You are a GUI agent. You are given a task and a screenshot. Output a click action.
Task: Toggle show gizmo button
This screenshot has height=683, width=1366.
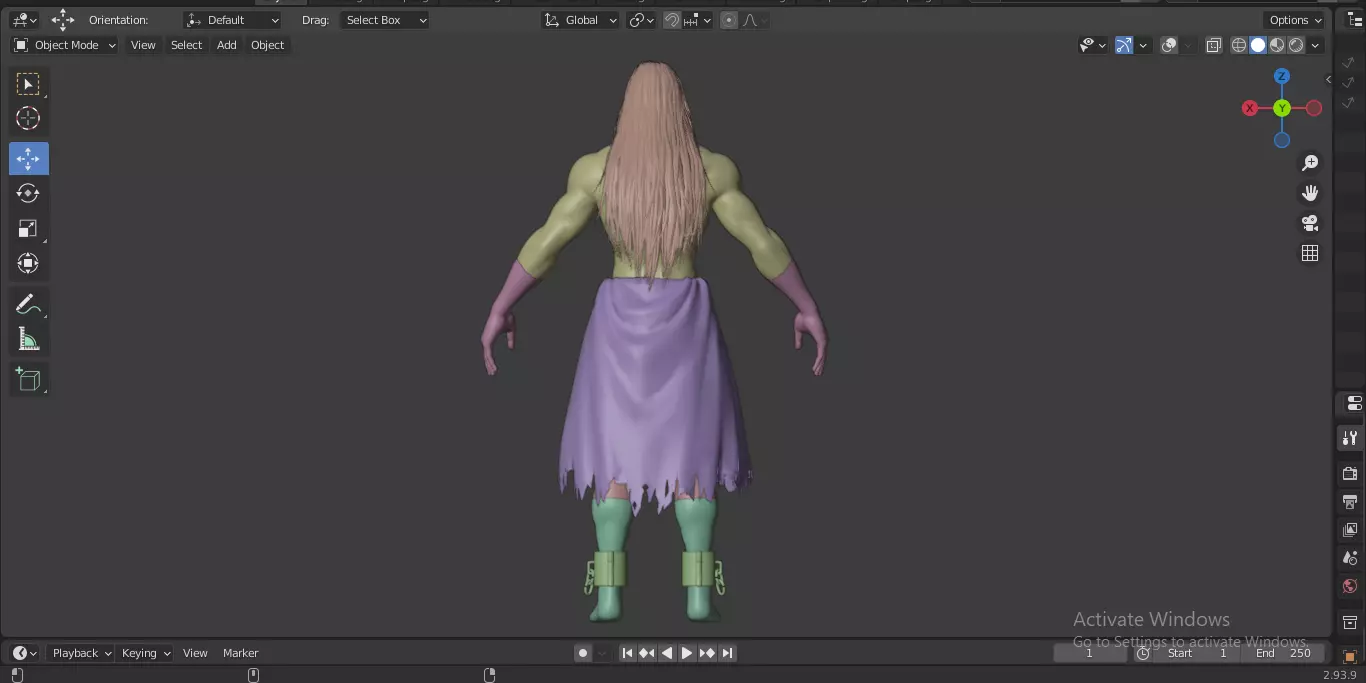point(1124,45)
